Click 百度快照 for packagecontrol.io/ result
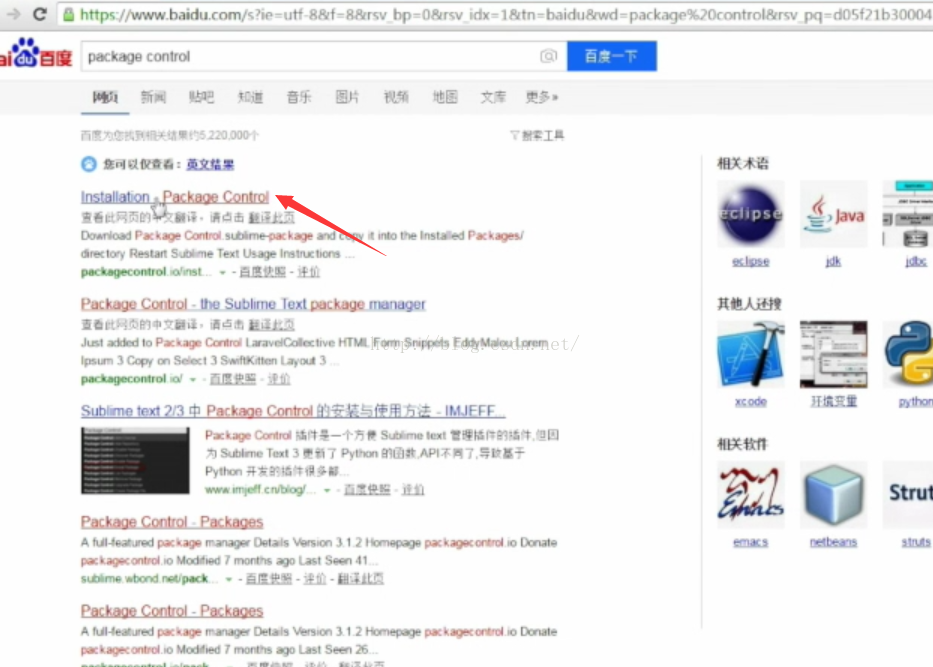Screen dimensions: 933x667 point(233,378)
